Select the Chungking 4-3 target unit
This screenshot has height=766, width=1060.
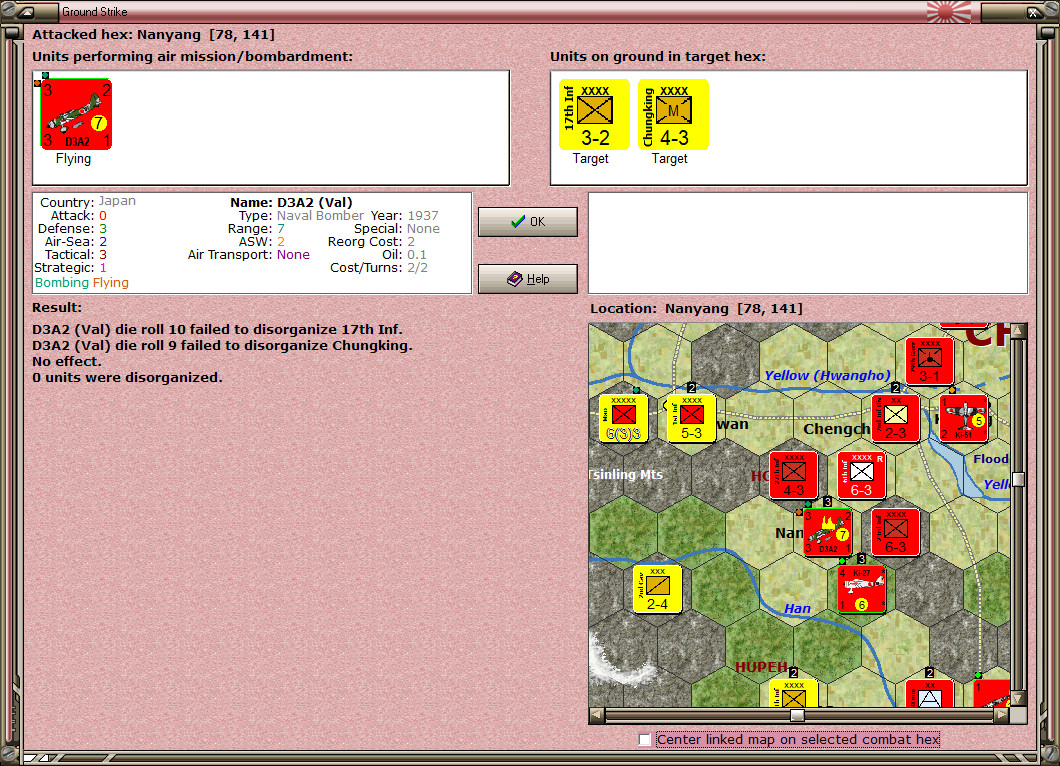click(673, 114)
